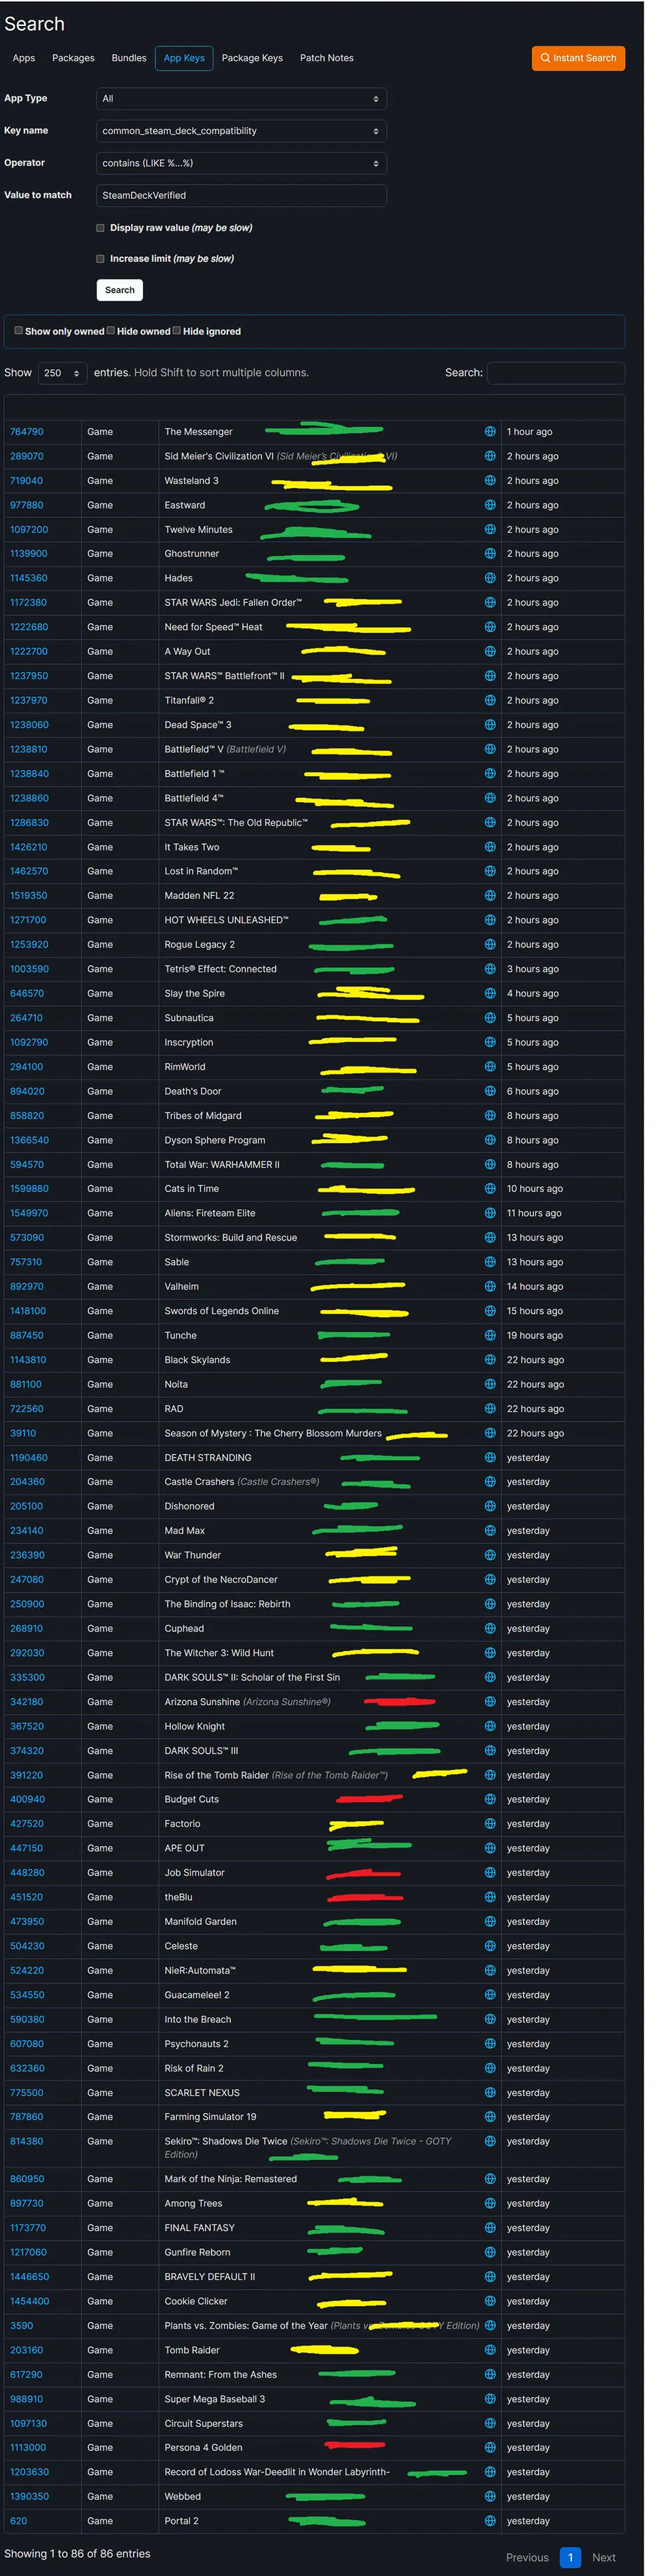Screen dimensions: 665x2576
Task: Click the globe icon for Slay the Spire
Action: click(x=490, y=993)
